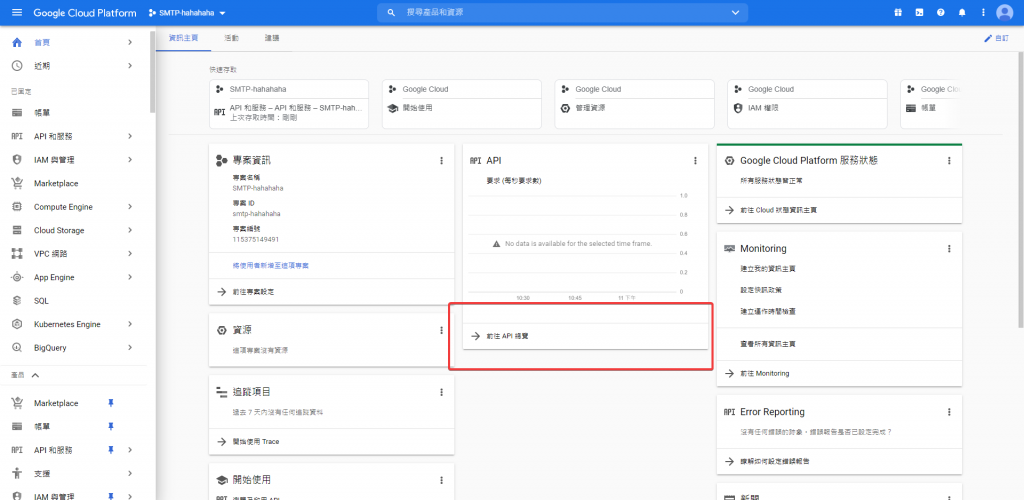Open the user account avatar
This screenshot has height=500, width=1024.
click(x=1004, y=12)
